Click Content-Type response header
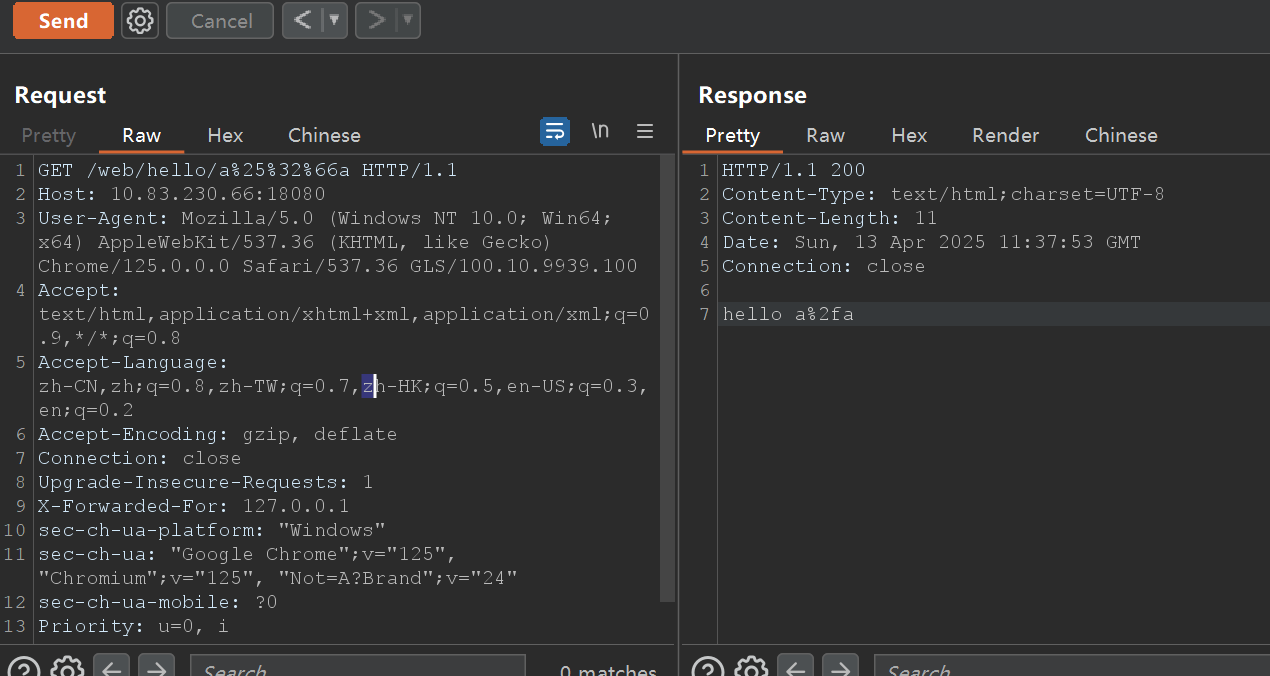Screen dimensions: 1270x676 point(943,194)
